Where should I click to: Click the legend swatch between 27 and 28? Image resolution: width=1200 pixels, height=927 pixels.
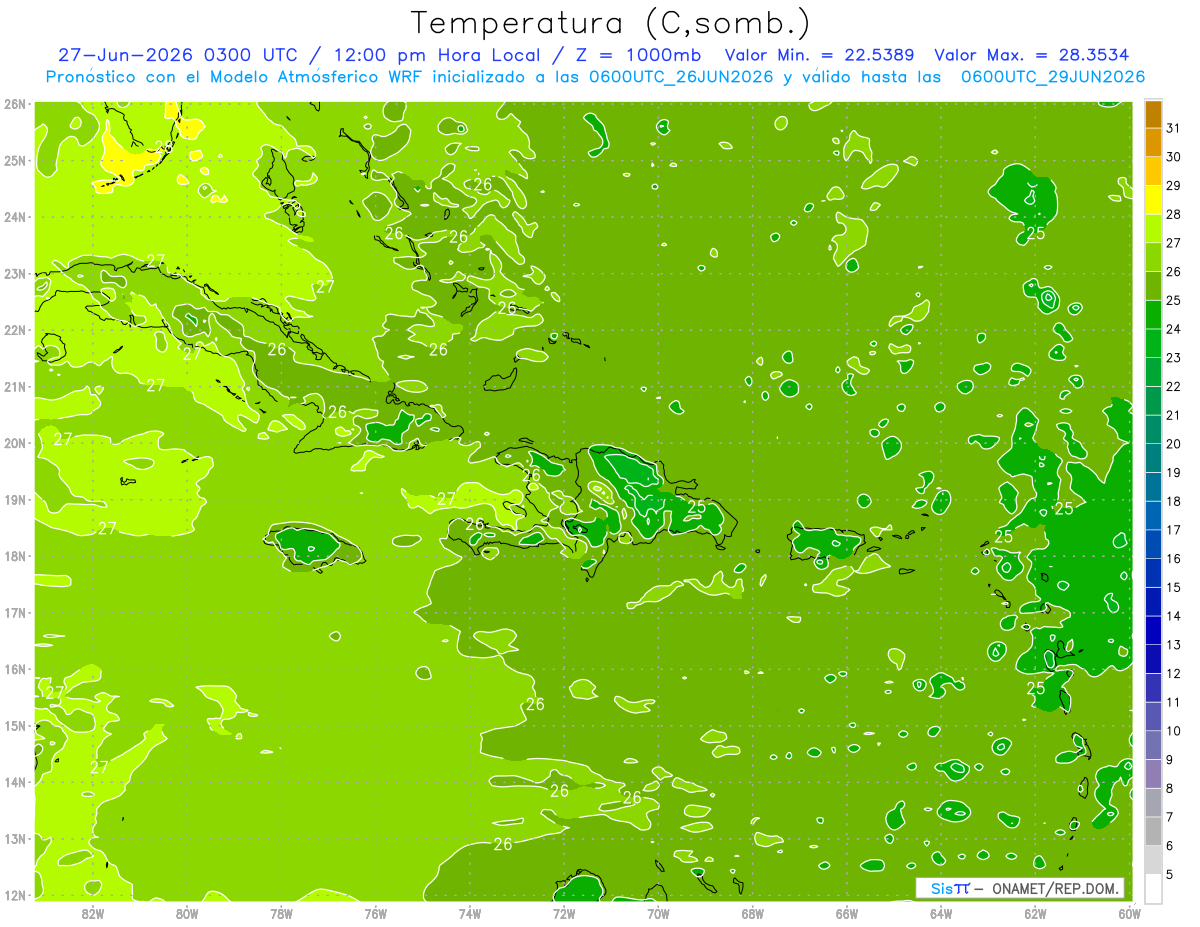(x=1153, y=229)
